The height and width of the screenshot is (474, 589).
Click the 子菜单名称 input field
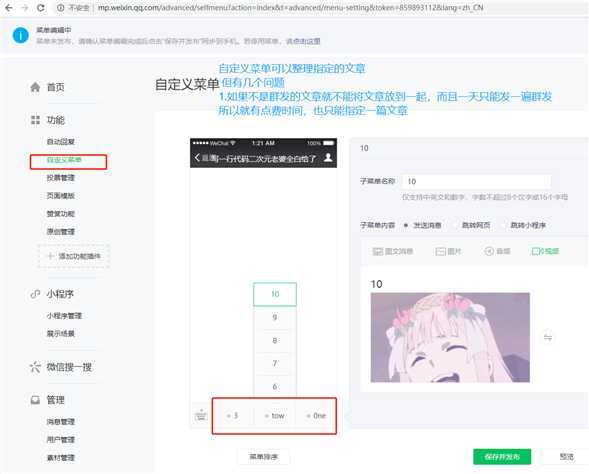point(476,182)
